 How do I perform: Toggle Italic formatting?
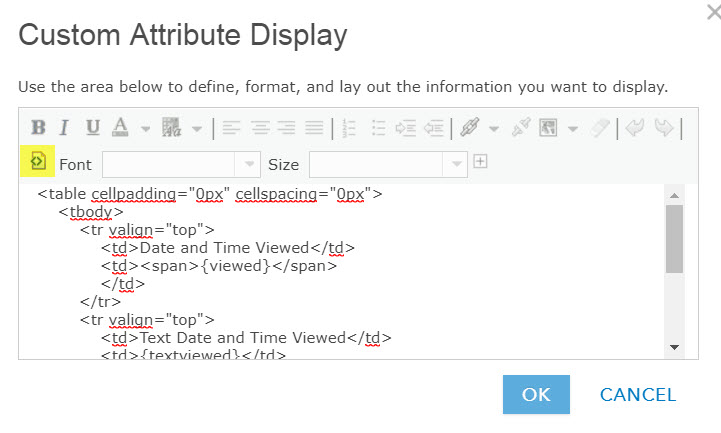(x=64, y=127)
